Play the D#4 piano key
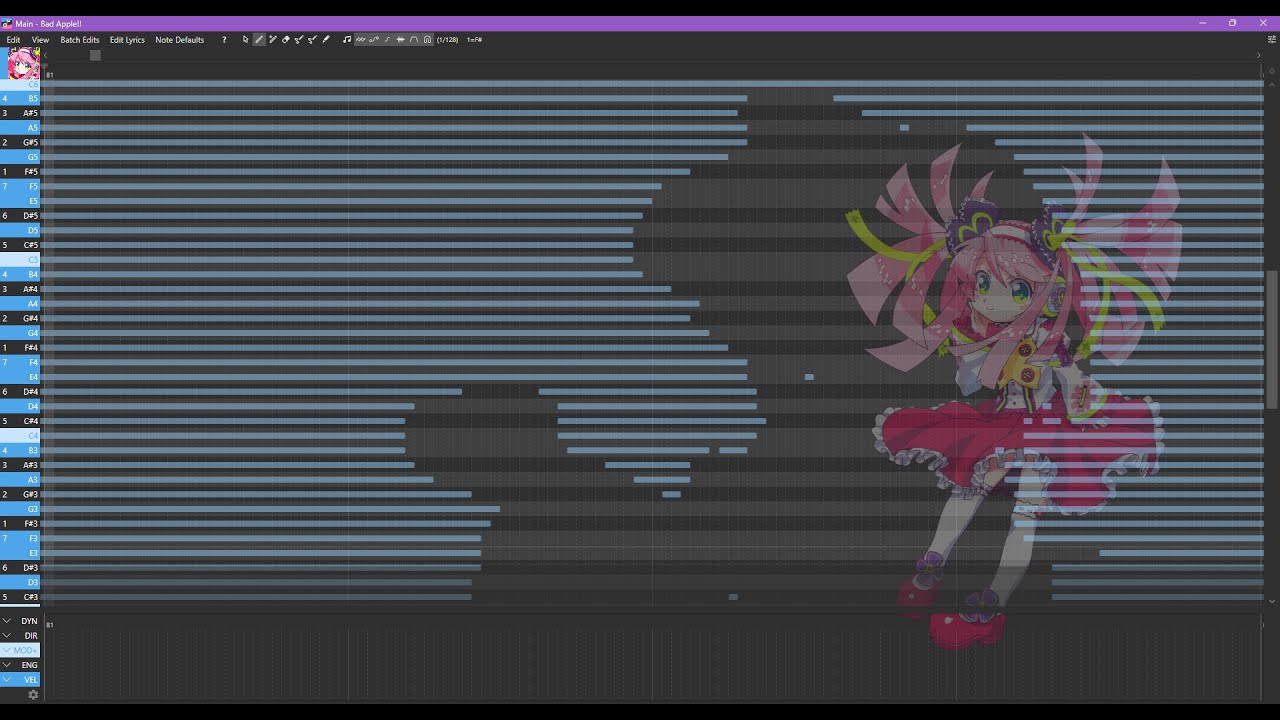Image resolution: width=1280 pixels, height=720 pixels. [20, 392]
